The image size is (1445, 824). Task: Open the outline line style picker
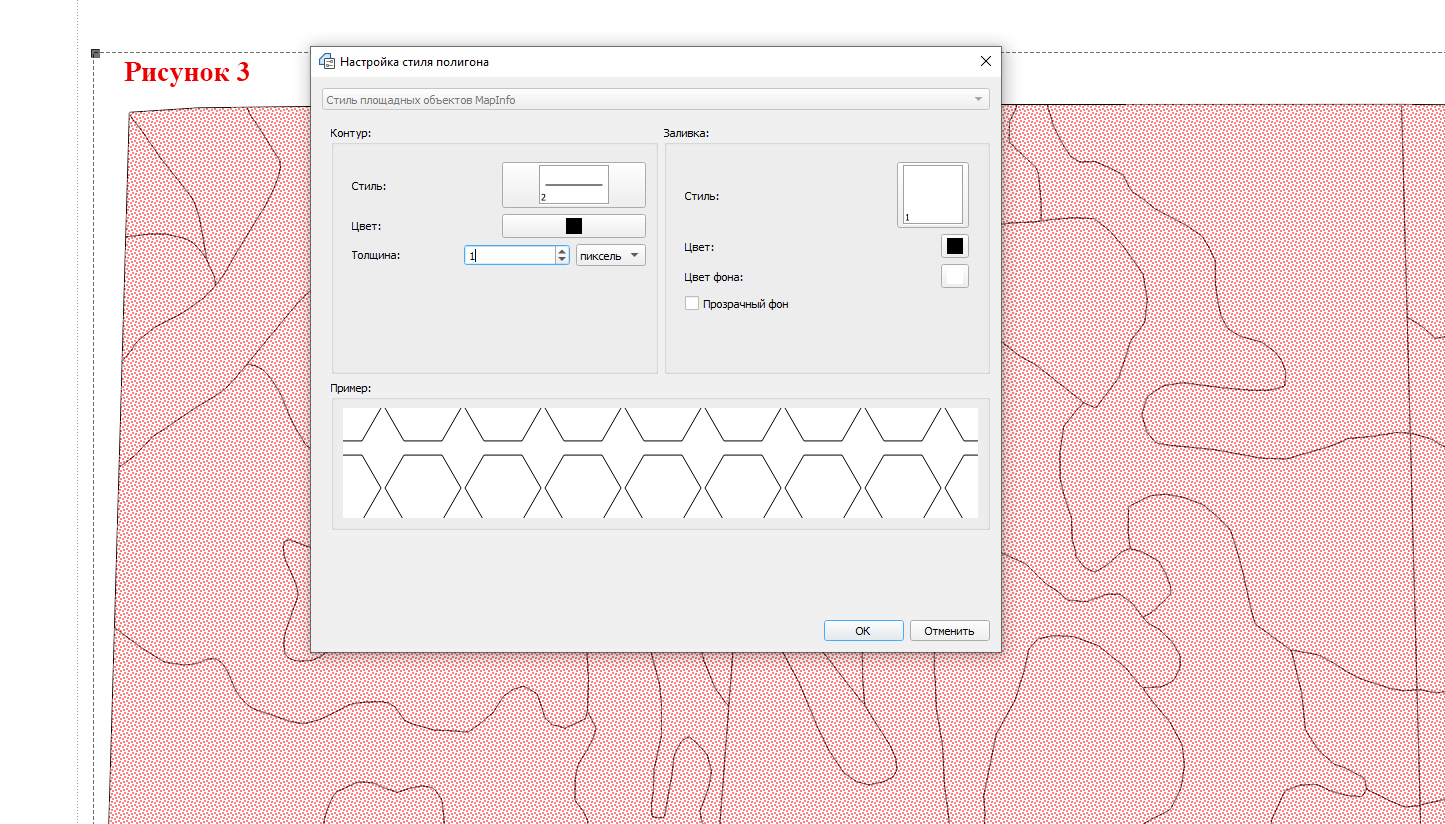573,185
